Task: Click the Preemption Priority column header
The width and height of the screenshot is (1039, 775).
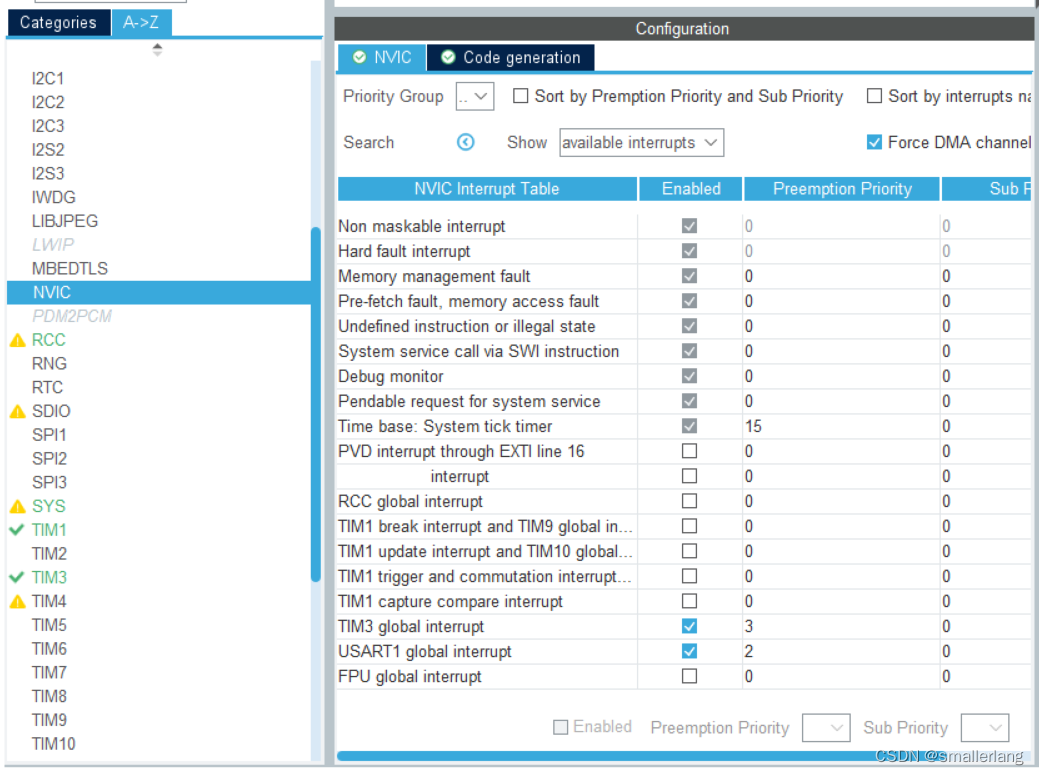Action: (x=842, y=189)
